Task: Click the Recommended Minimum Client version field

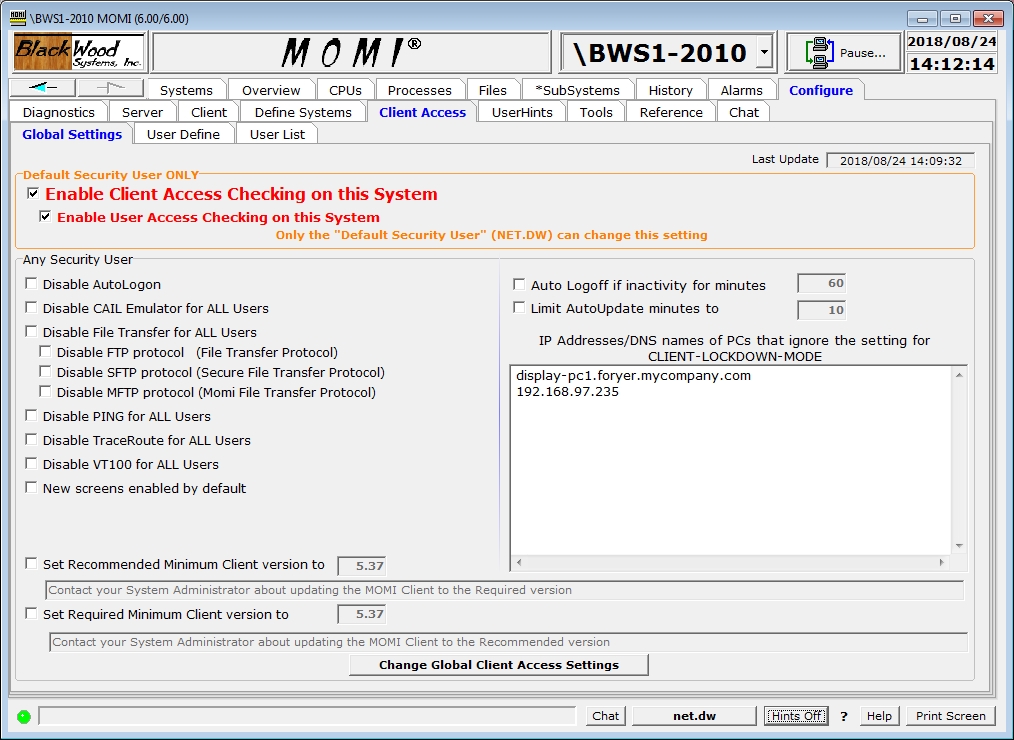Action: (362, 565)
